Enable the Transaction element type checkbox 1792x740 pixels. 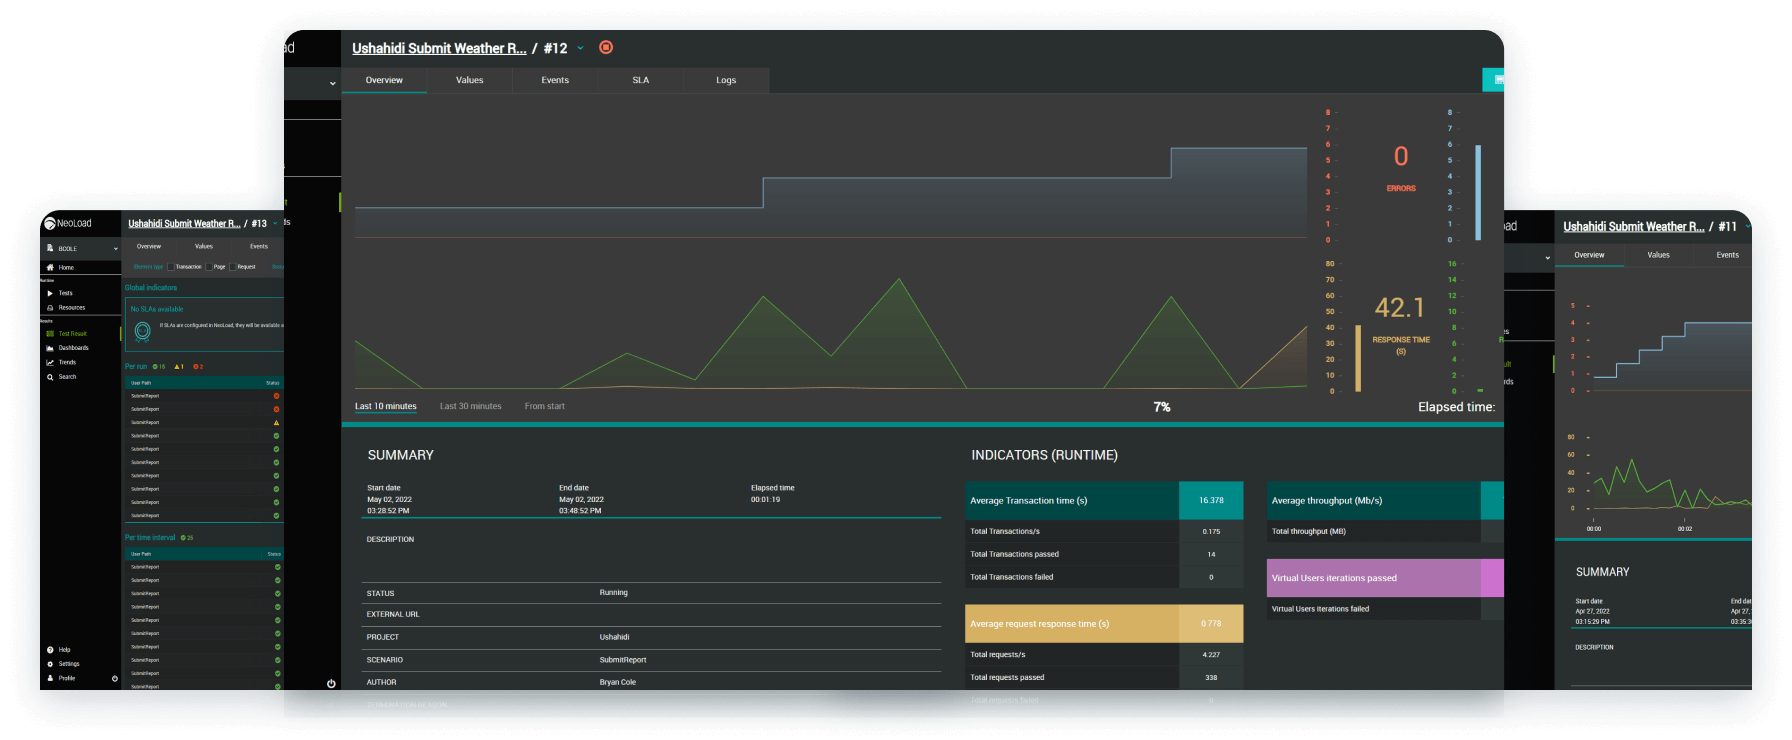[171, 267]
